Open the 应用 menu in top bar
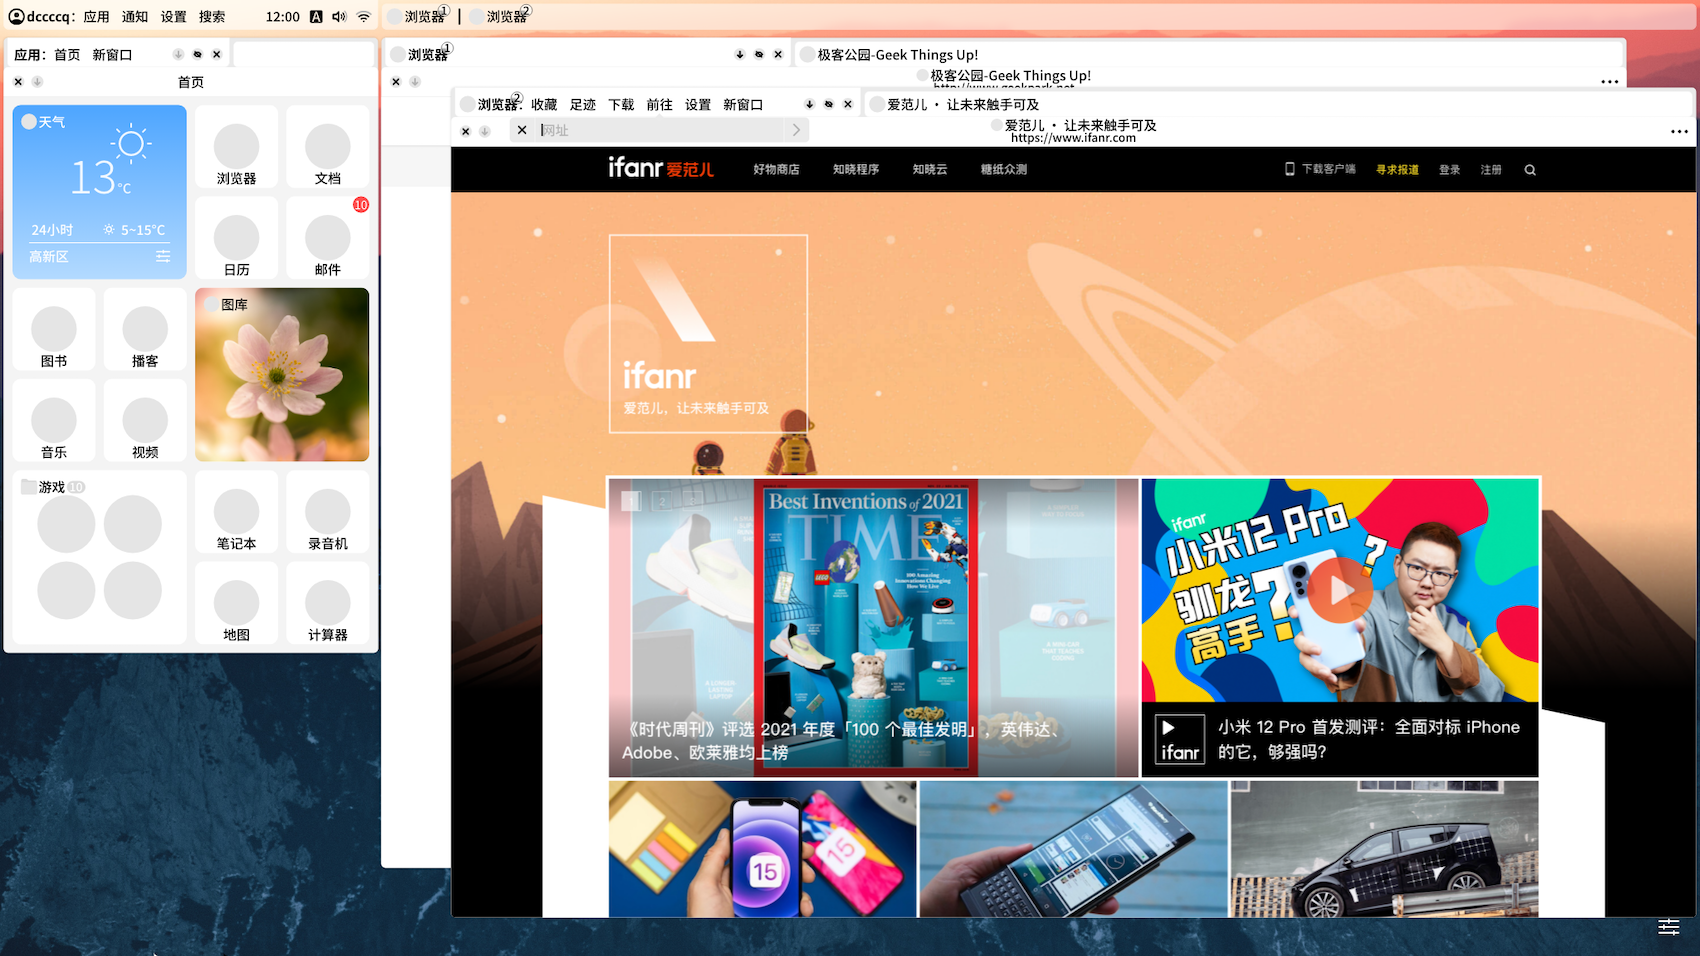Screen dimensions: 1700x956 pyautogui.click(x=96, y=17)
